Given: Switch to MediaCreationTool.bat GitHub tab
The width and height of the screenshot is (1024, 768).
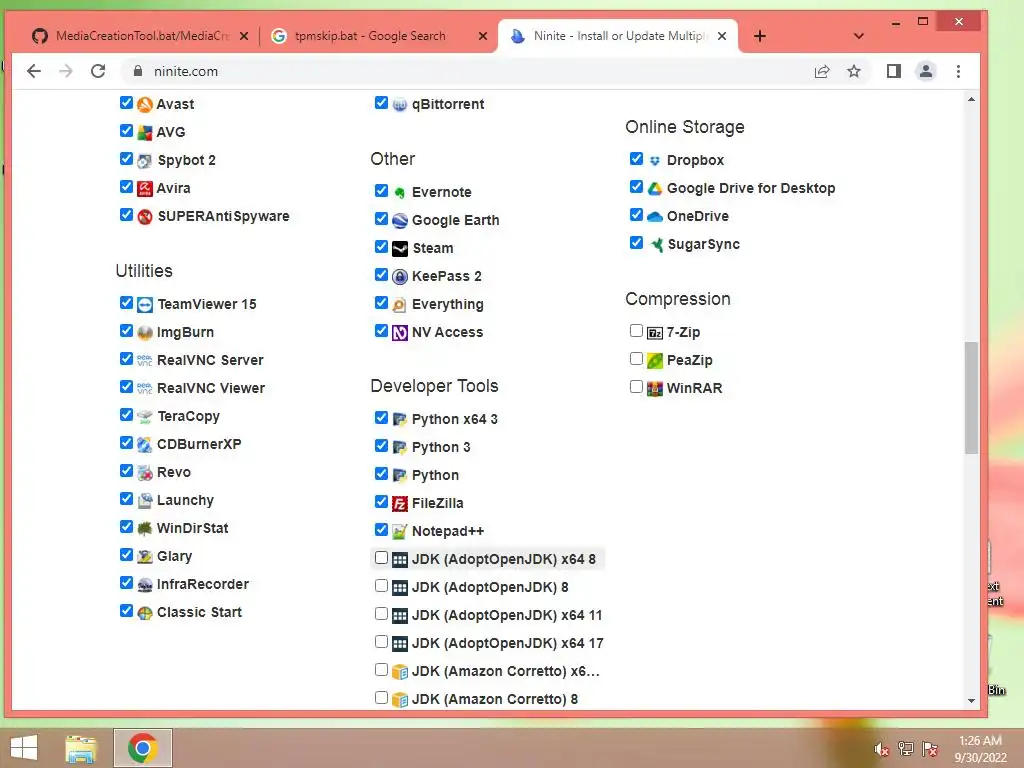Looking at the screenshot, I should pos(142,36).
